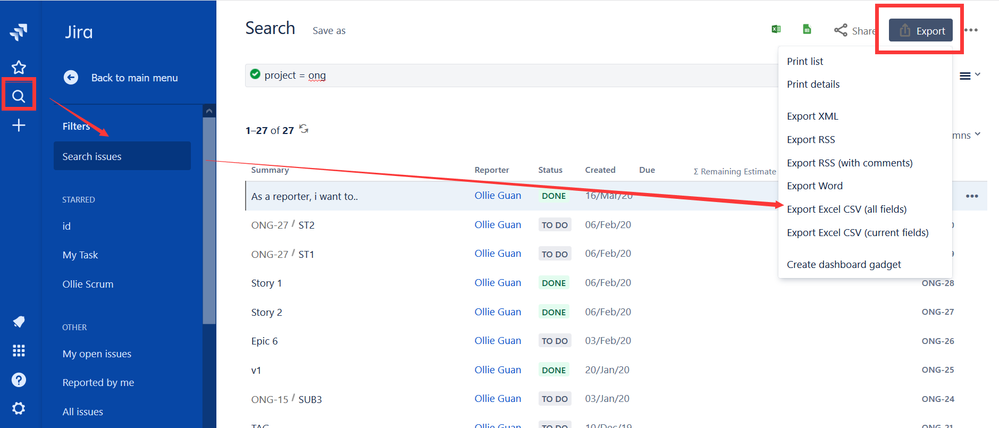Open search via the magnifier sidebar icon

click(18, 97)
